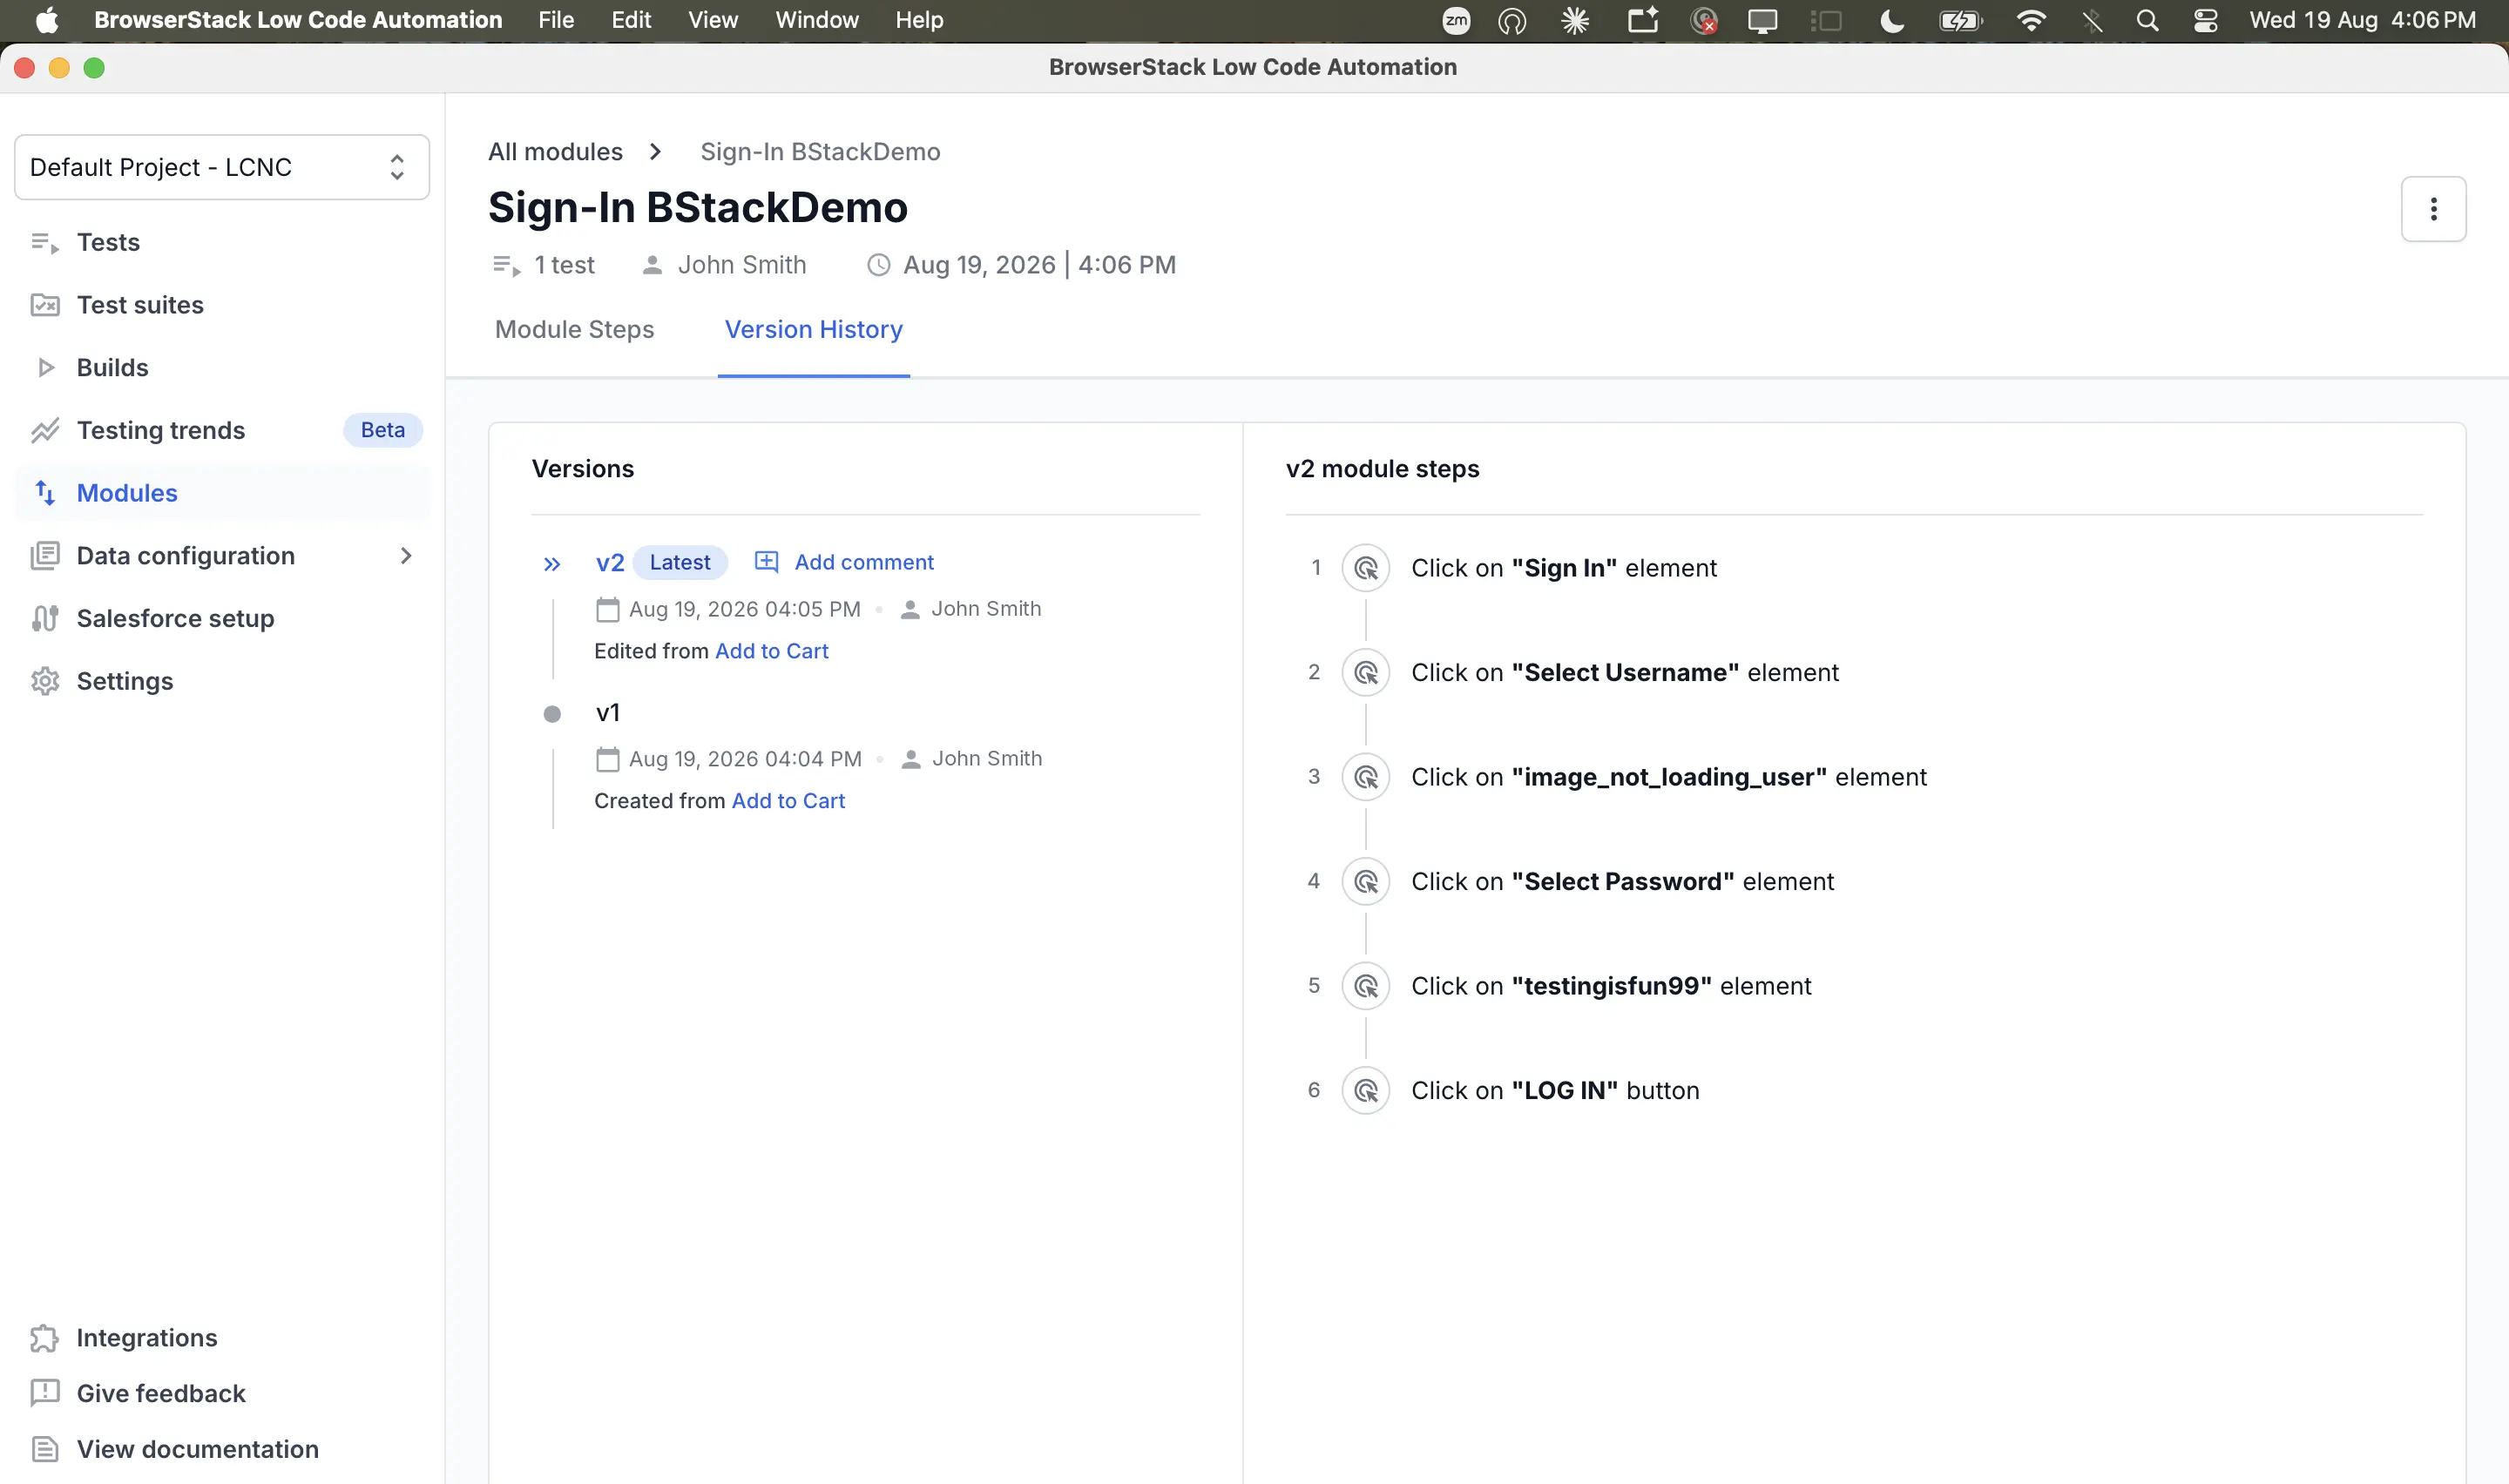Viewport: 2509px width, 1484px height.
Task: Click step 1 Sign In click icon
Action: coord(1366,568)
